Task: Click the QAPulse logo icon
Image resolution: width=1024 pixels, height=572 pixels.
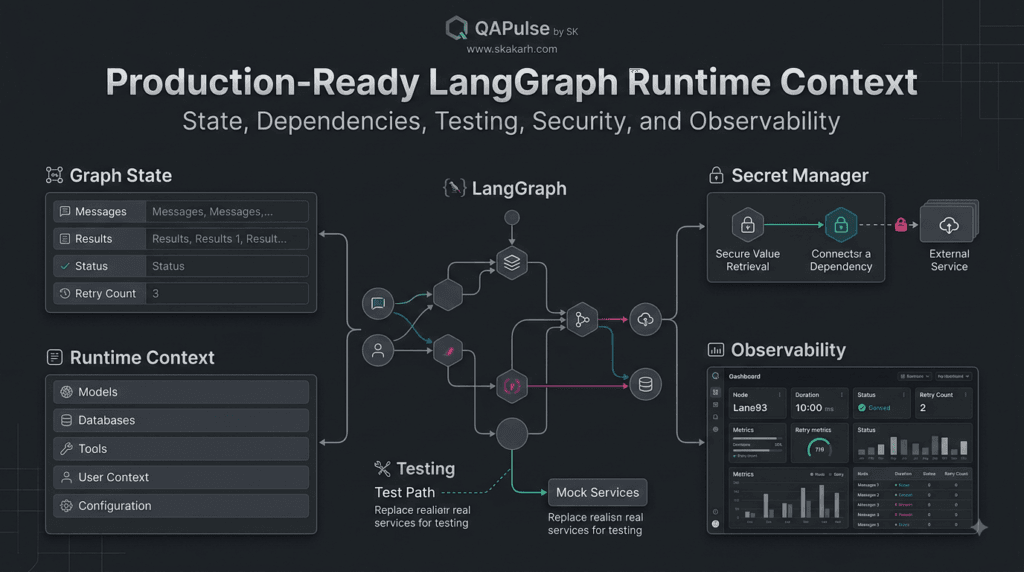Action: tap(456, 28)
